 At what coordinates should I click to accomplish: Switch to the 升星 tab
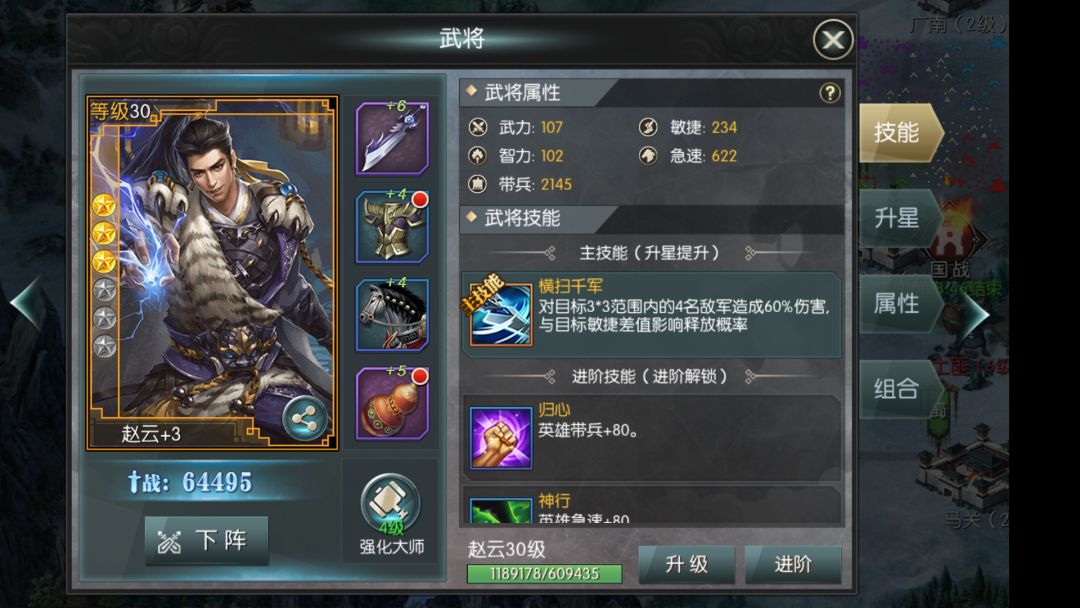pyautogui.click(x=900, y=218)
